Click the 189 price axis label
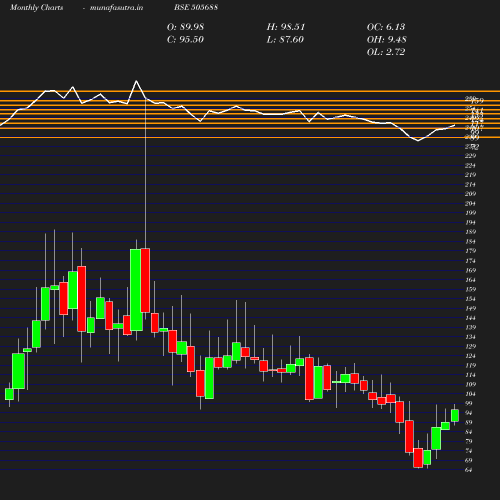Viewport: 500px width, 500px height. click(470, 232)
